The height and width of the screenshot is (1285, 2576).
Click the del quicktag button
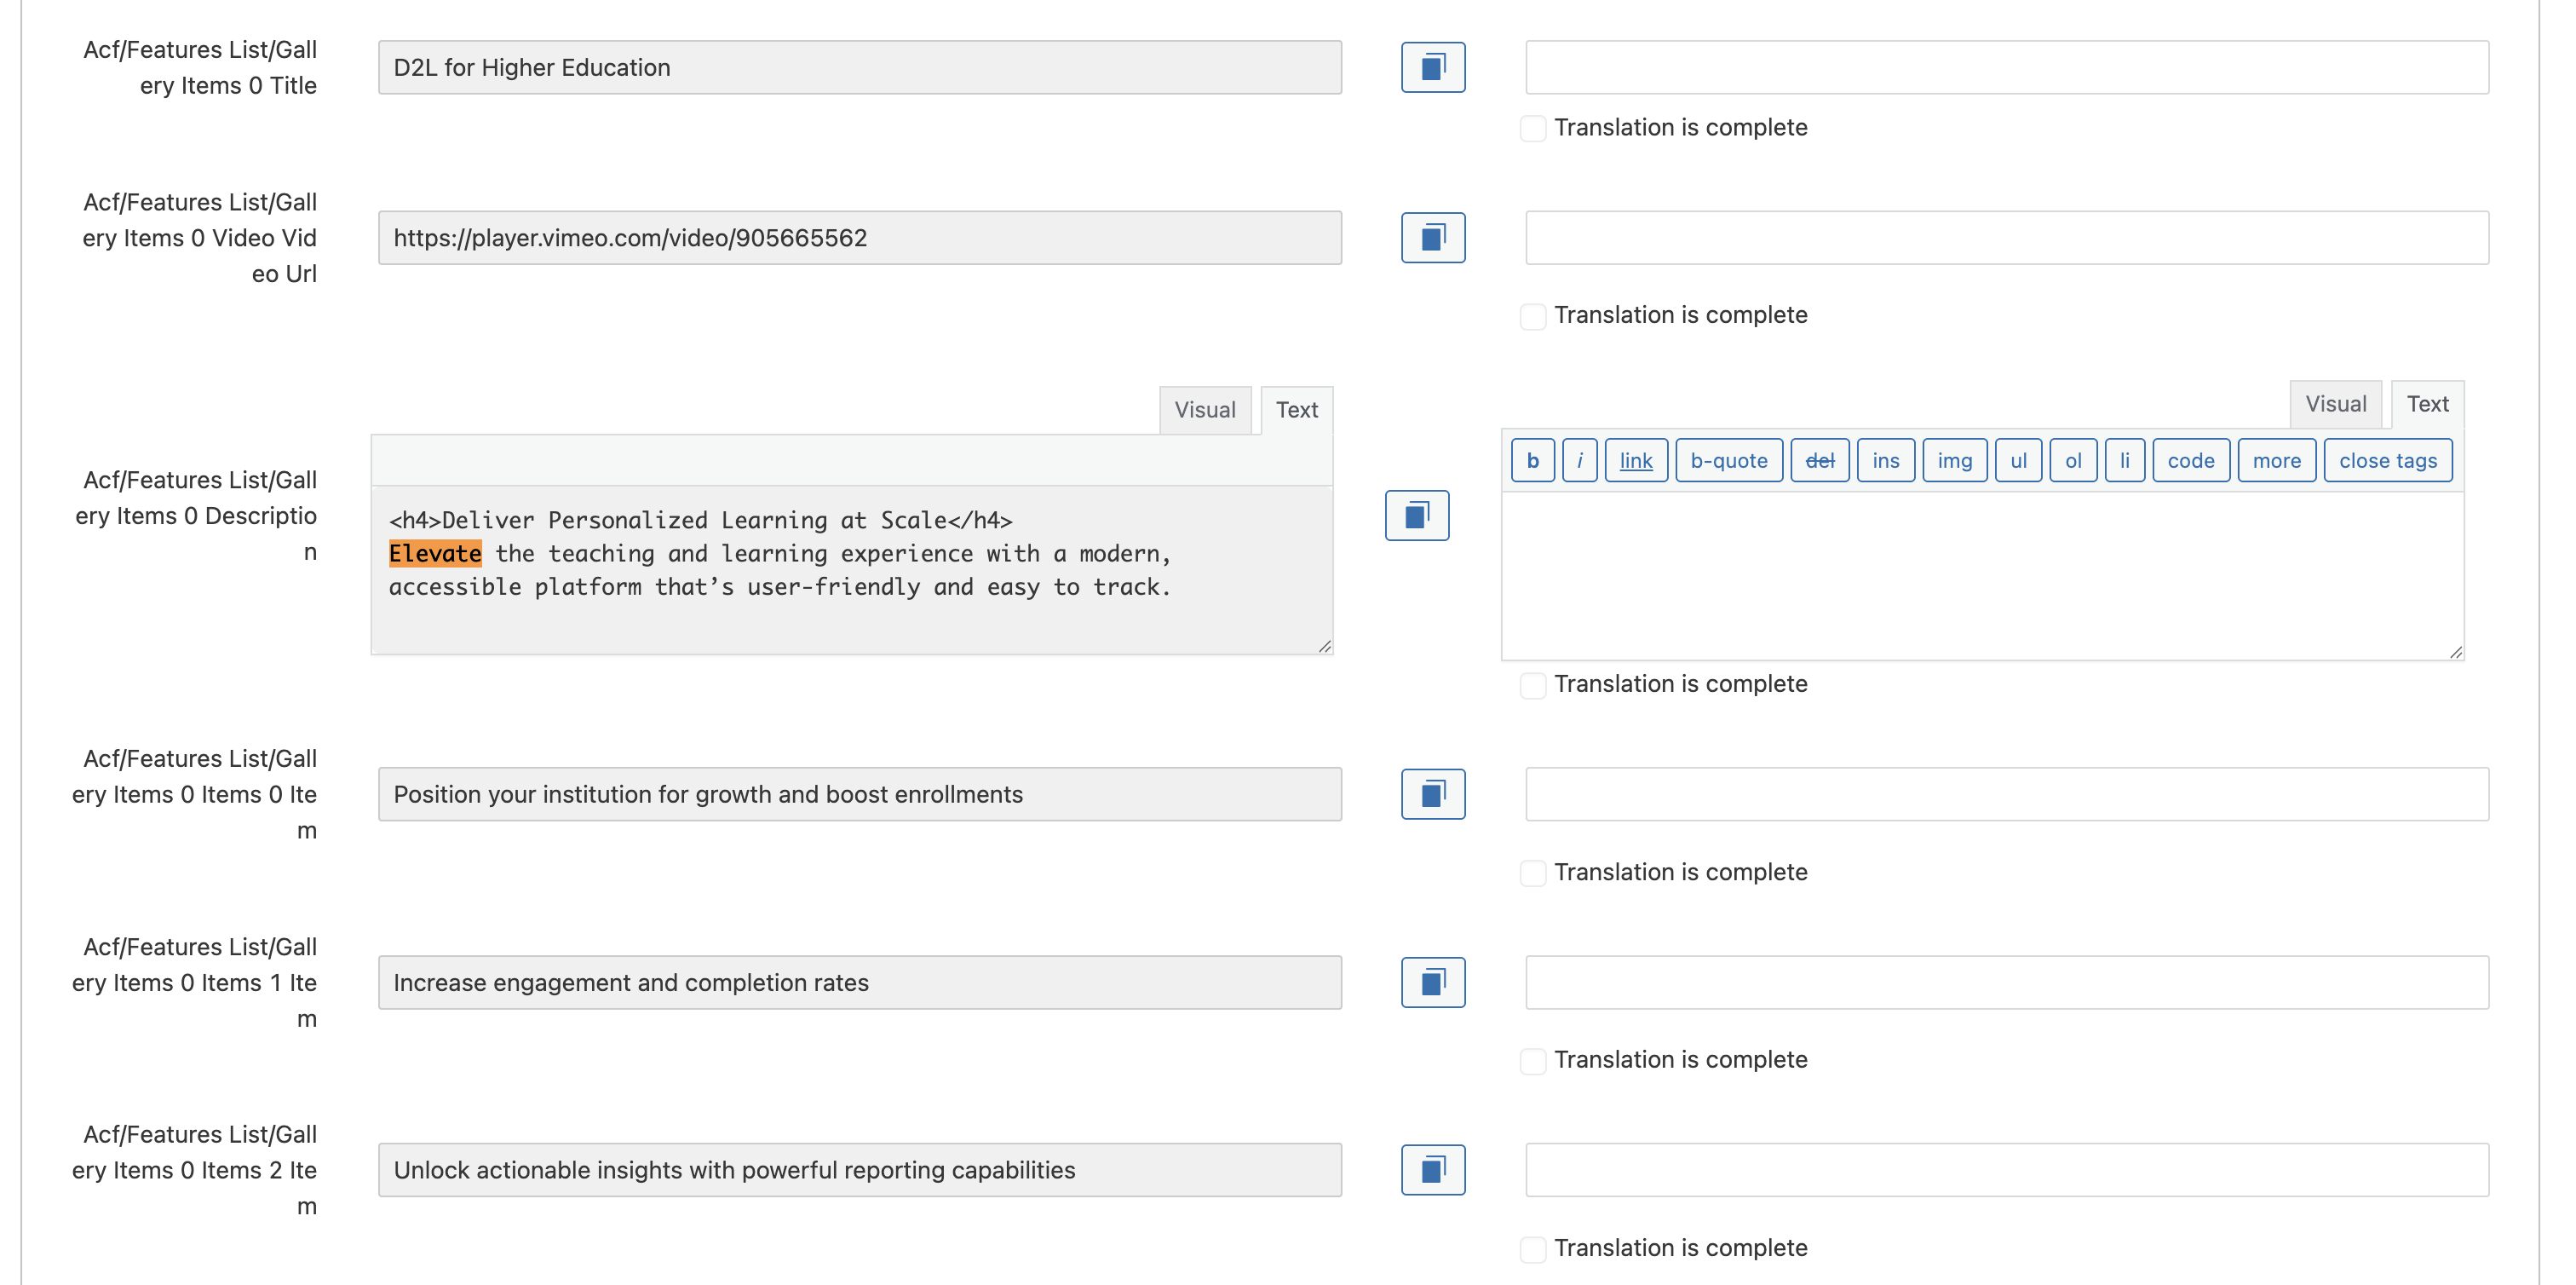(1819, 461)
